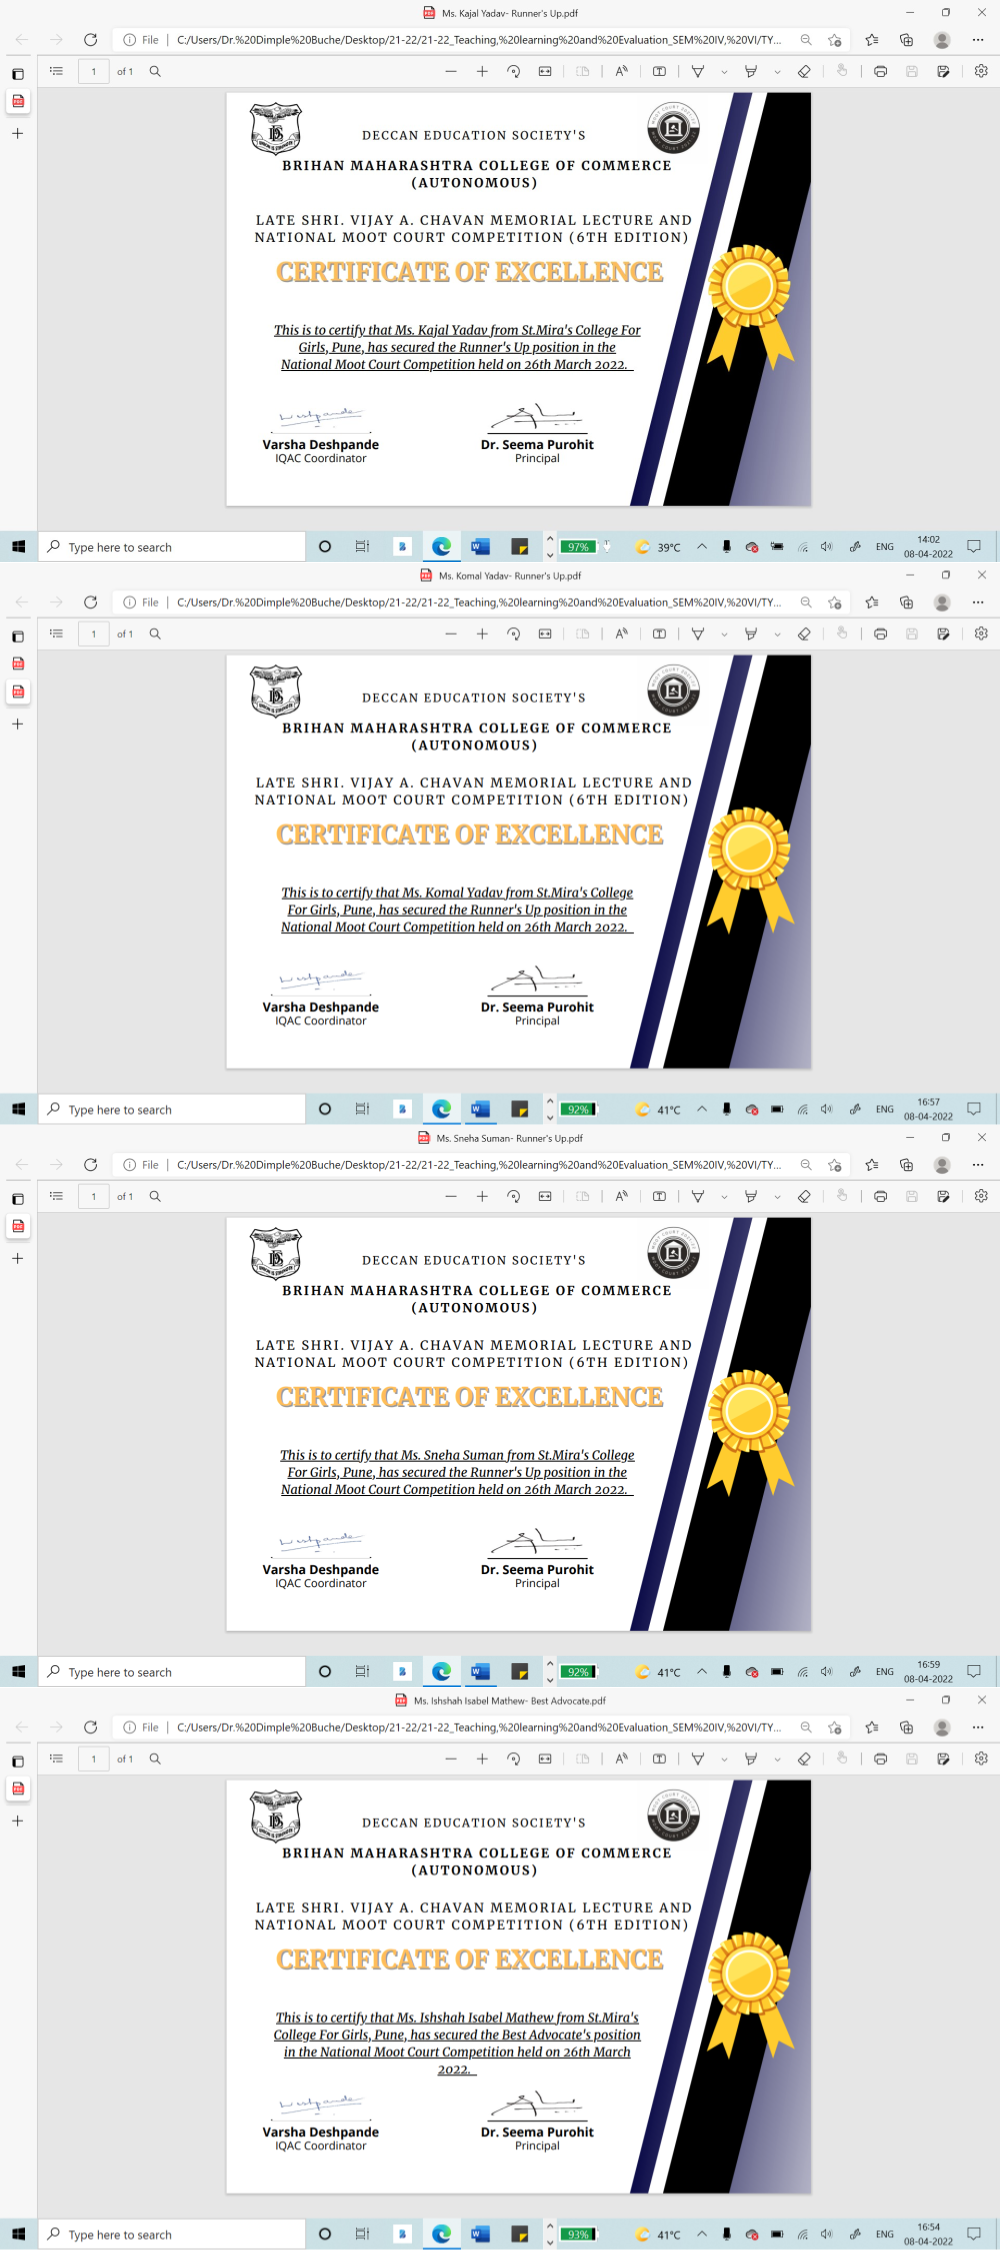Open Windows Start on taskbar showing 14:02

18,546
